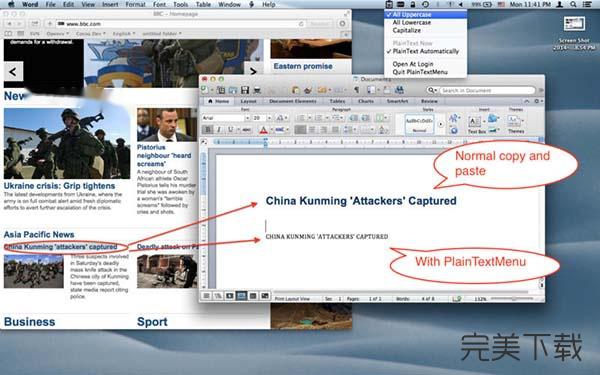Show paragraph marks with the pilcrow icon
600x375 pixels.
356,90
